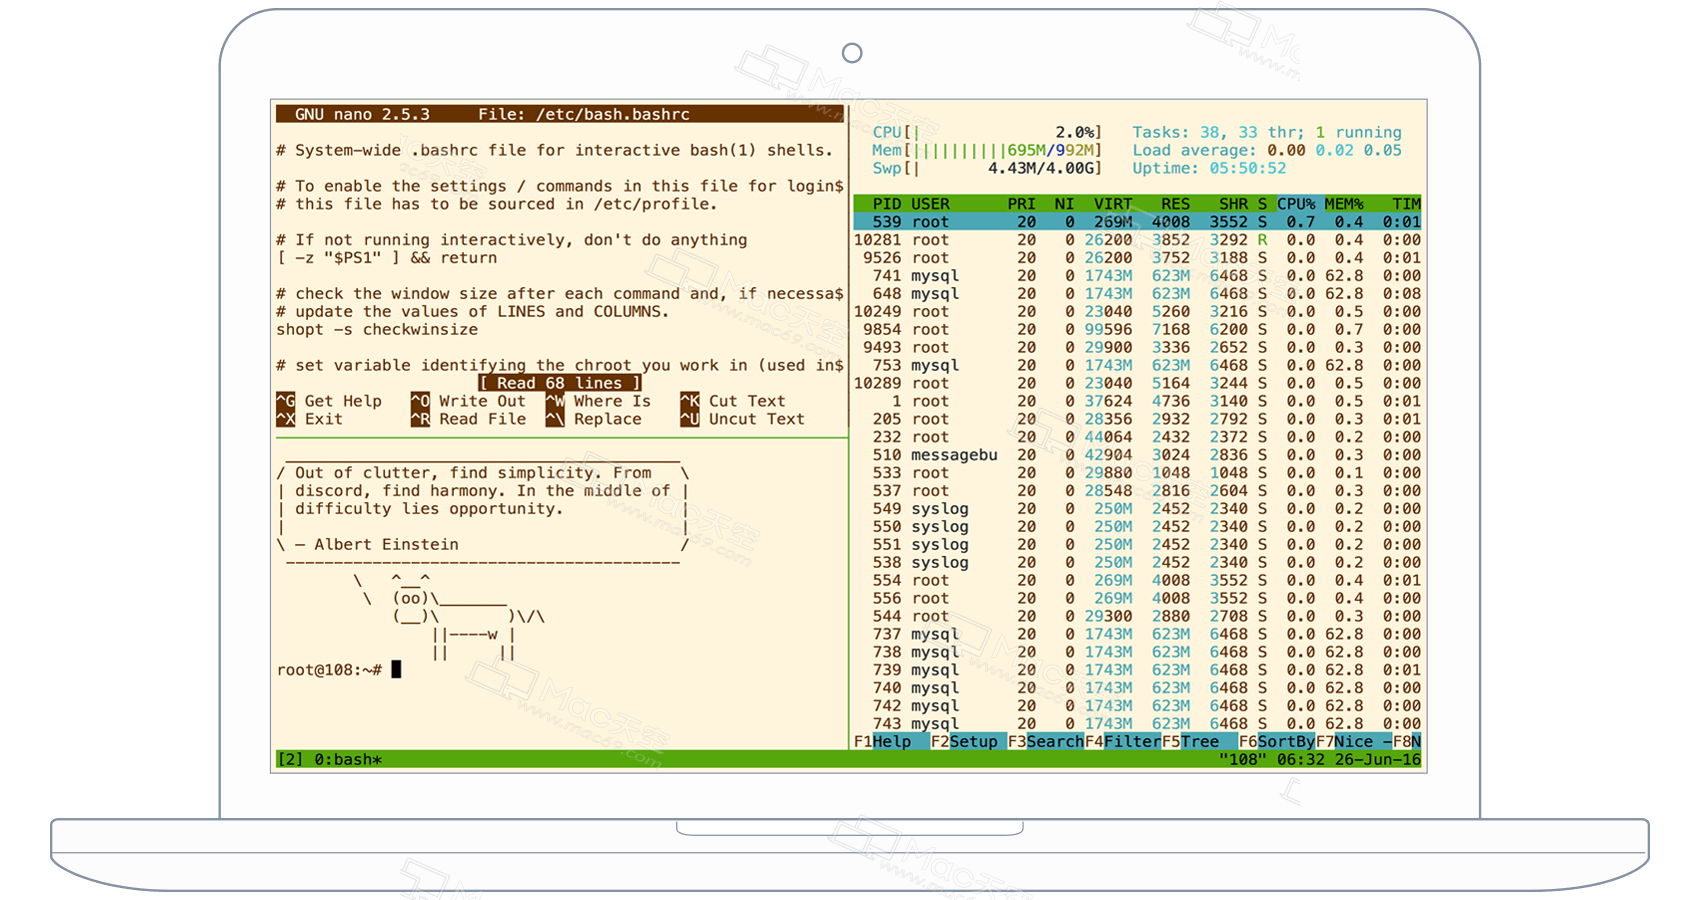Click ^K Cut Text in nano
The image size is (1700, 900).
coord(733,401)
